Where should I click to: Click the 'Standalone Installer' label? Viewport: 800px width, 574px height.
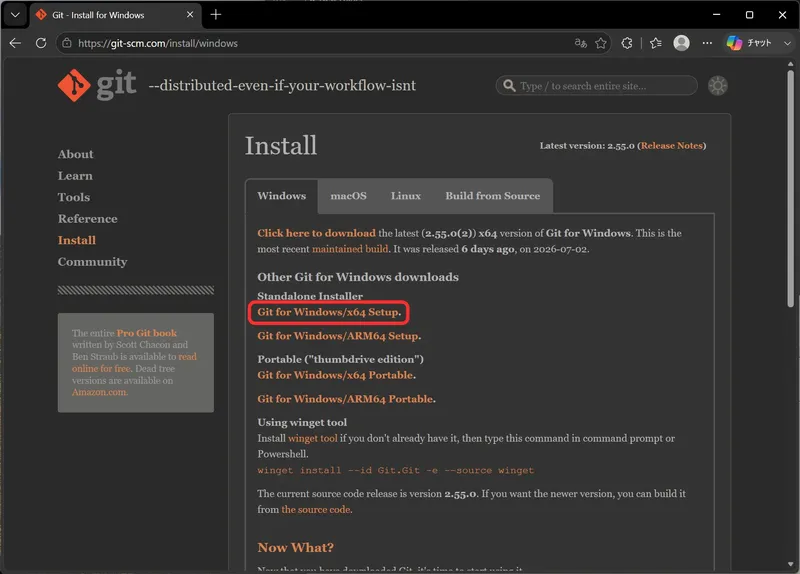click(310, 296)
